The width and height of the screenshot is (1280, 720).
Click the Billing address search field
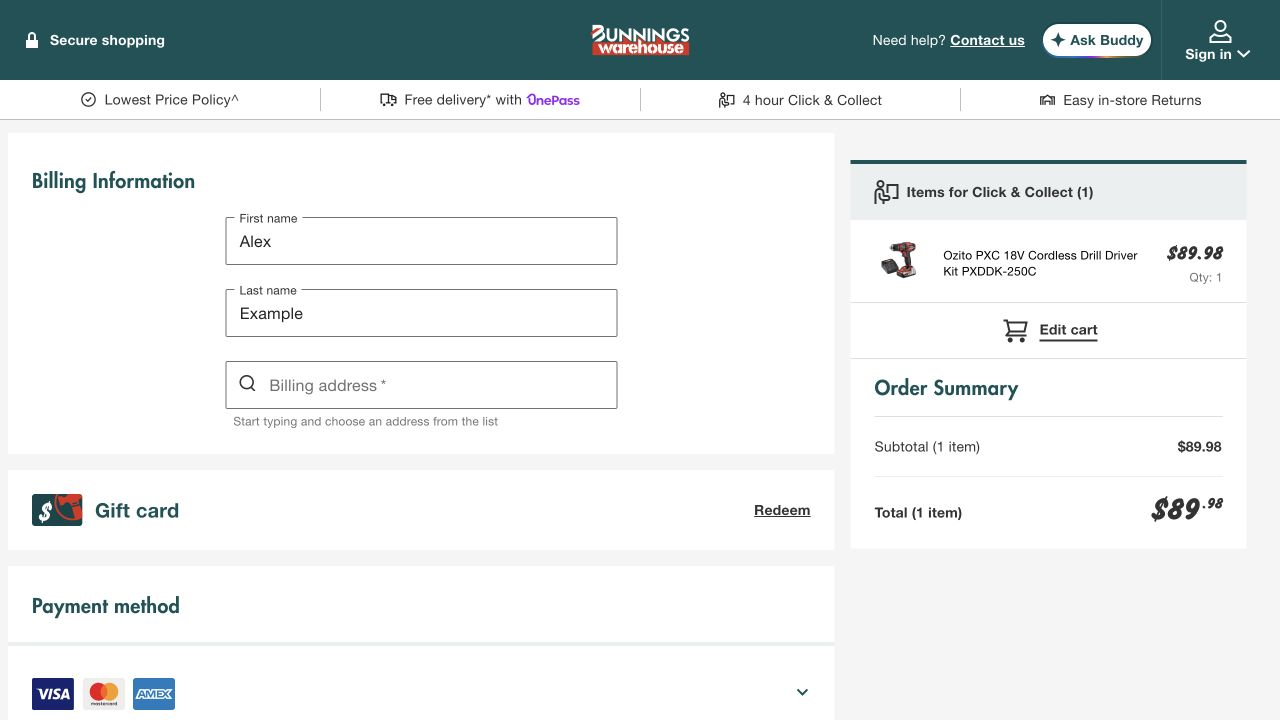click(x=421, y=385)
